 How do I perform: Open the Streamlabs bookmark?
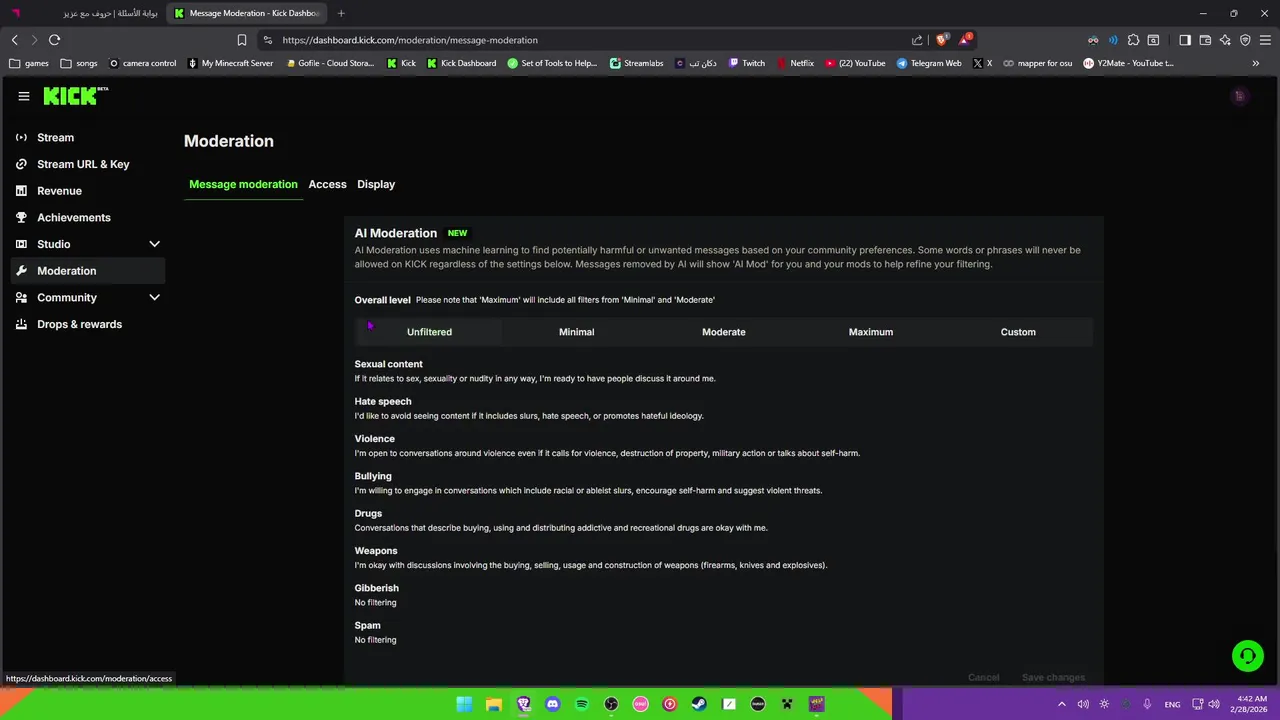point(638,63)
